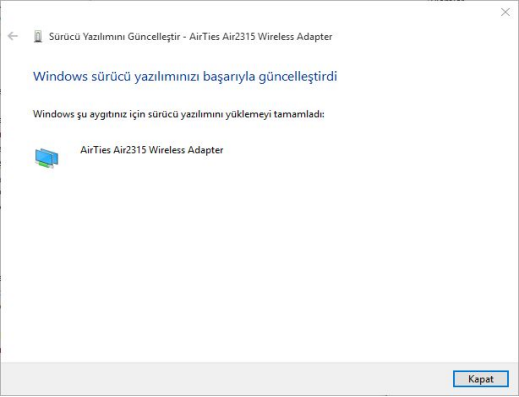Screen dimensions: 519x397
Task: Select the adapter name beside the network icon
Action: click(152, 150)
